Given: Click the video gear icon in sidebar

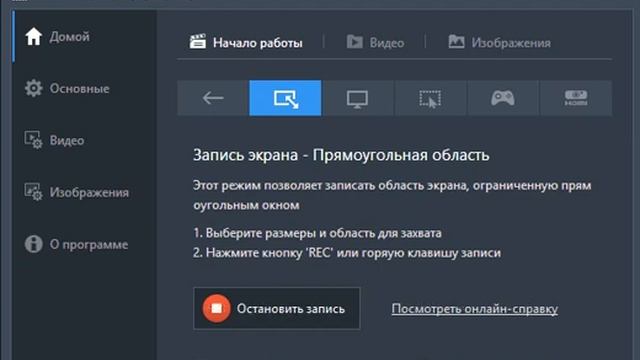Looking at the screenshot, I should pos(33,140).
